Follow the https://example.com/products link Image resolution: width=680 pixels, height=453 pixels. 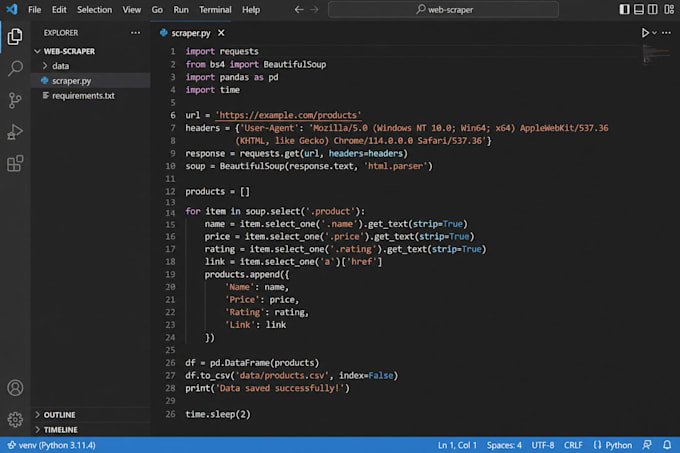288,115
